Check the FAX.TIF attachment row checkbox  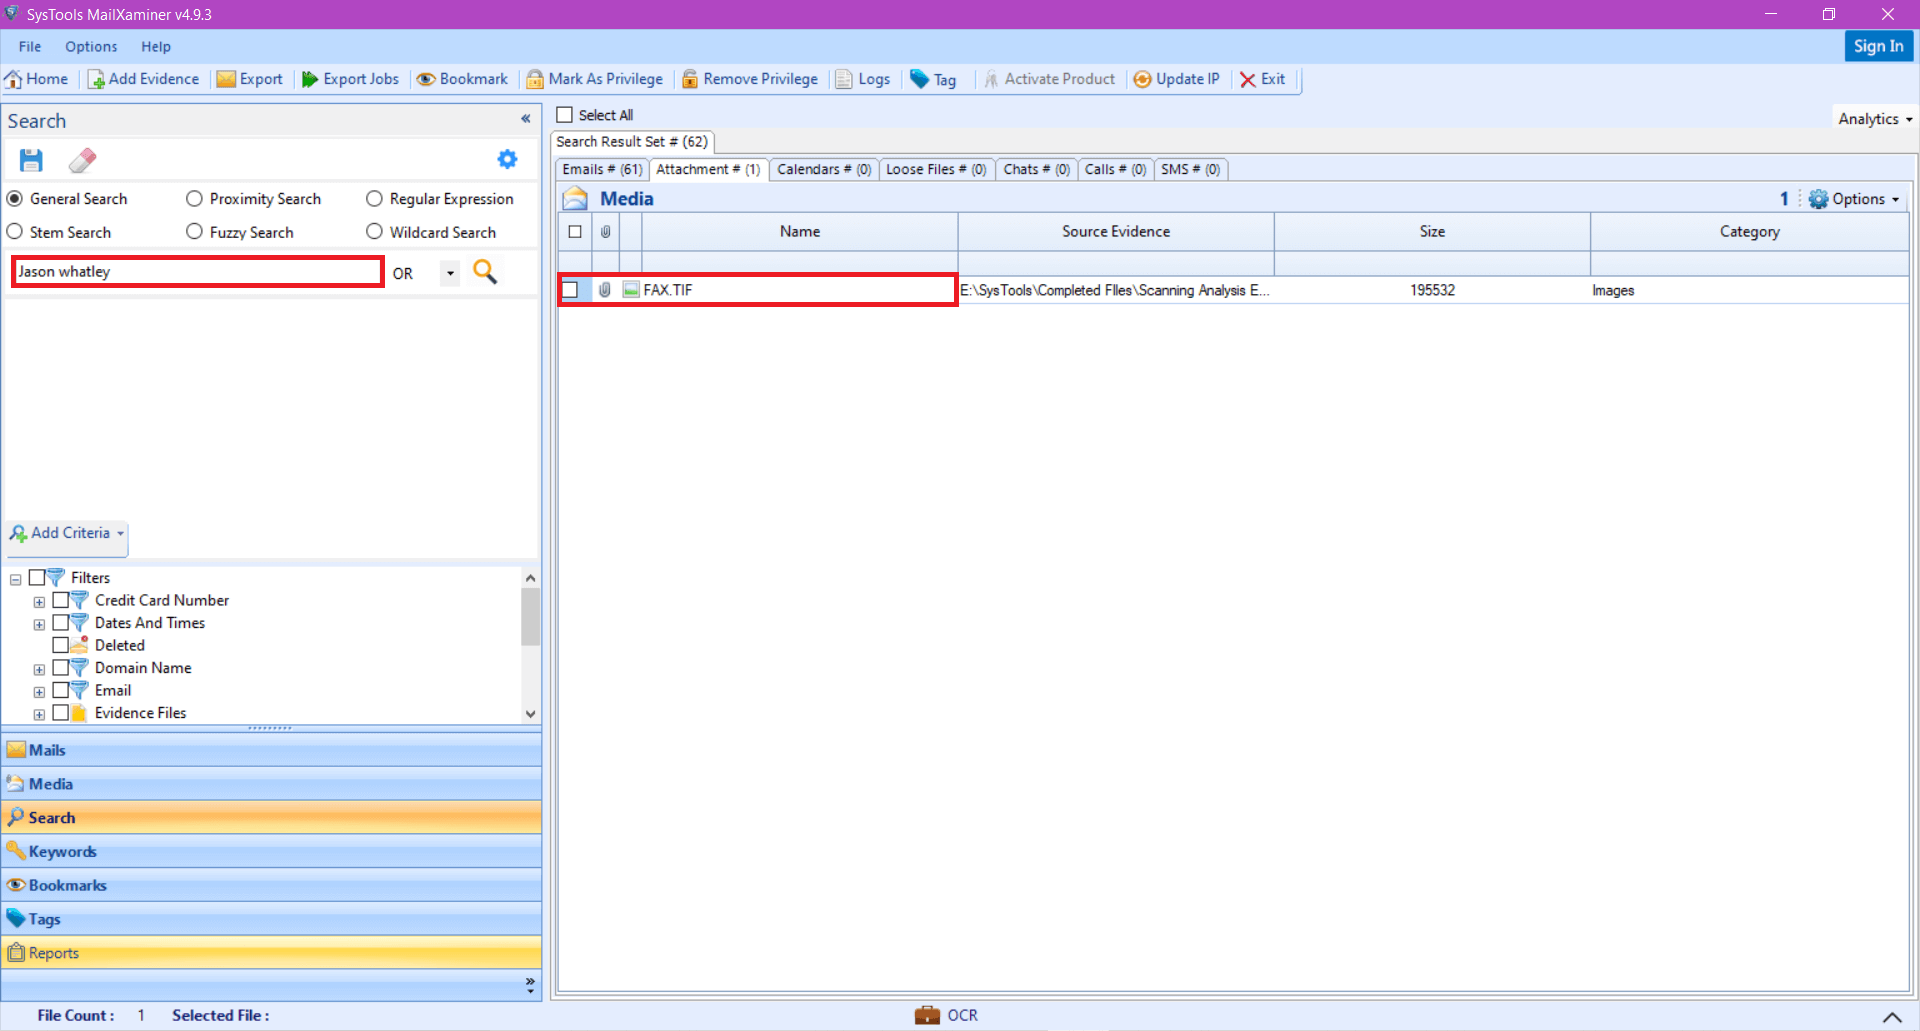[x=571, y=289]
